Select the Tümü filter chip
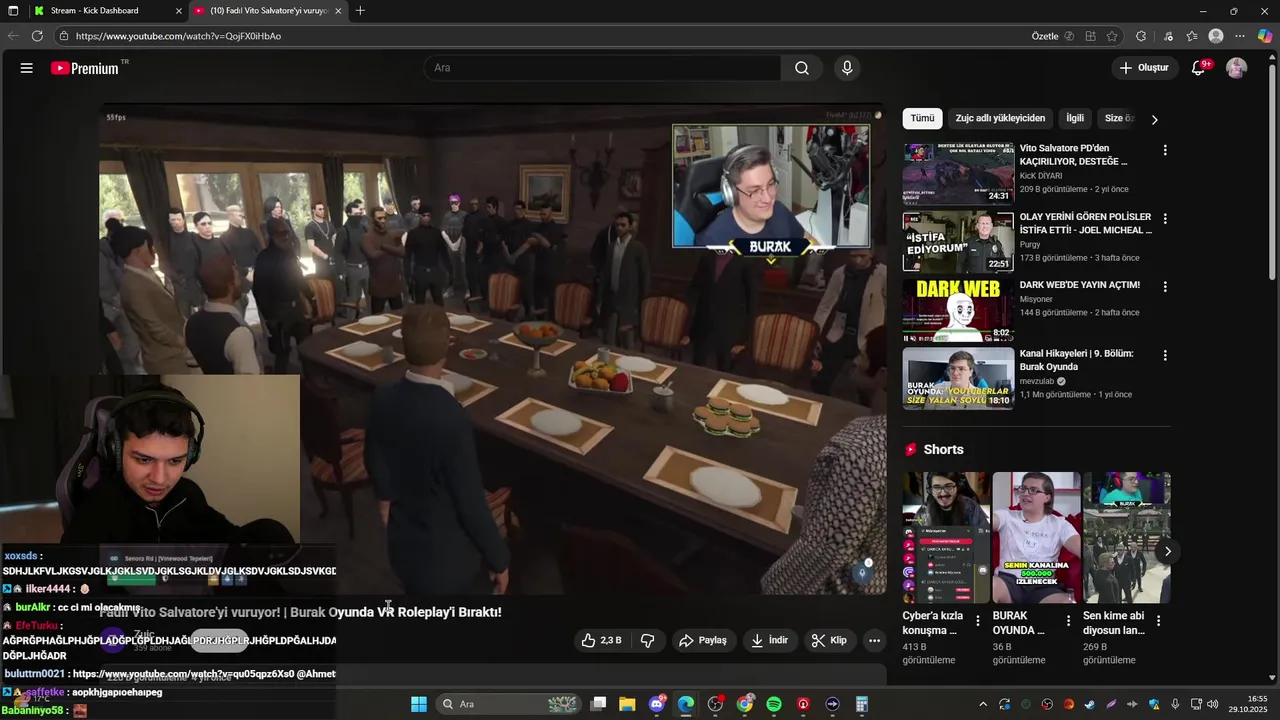1280x720 pixels. [922, 118]
